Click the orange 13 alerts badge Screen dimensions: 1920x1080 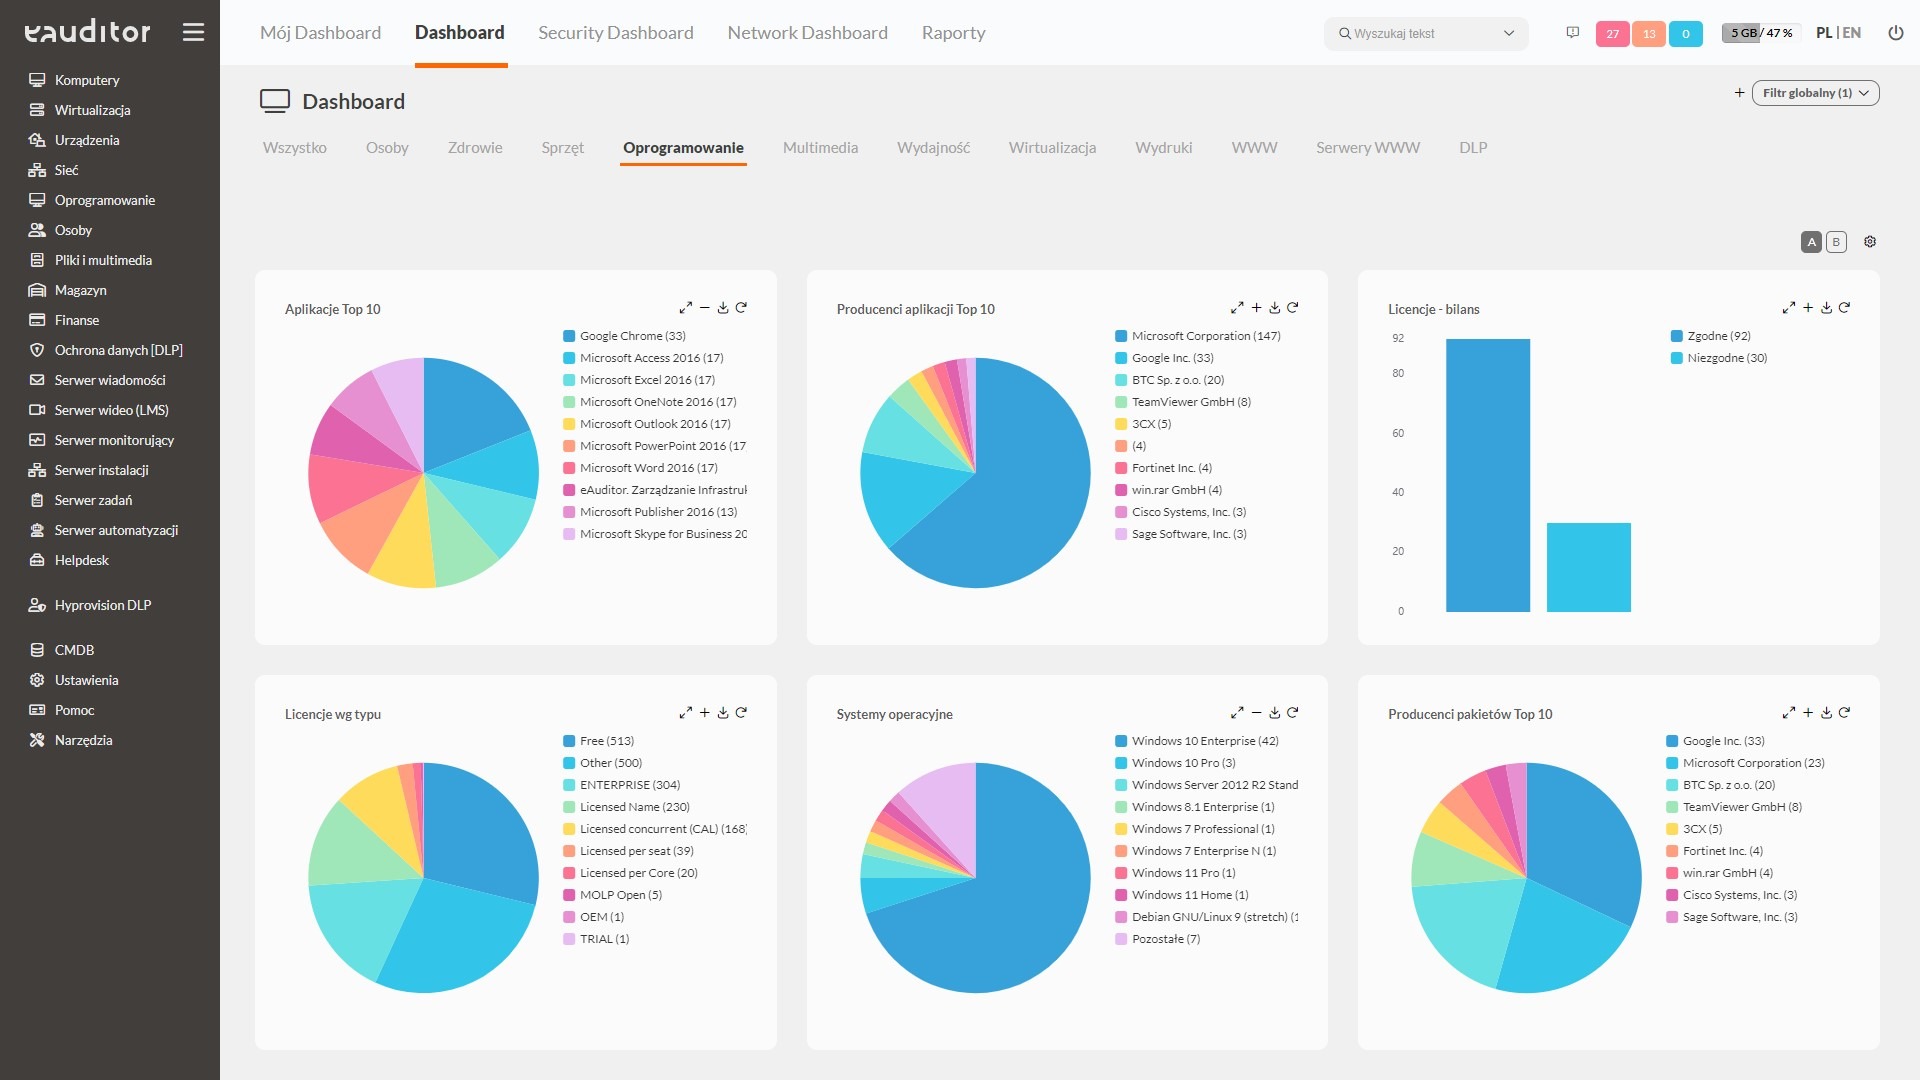point(1649,34)
